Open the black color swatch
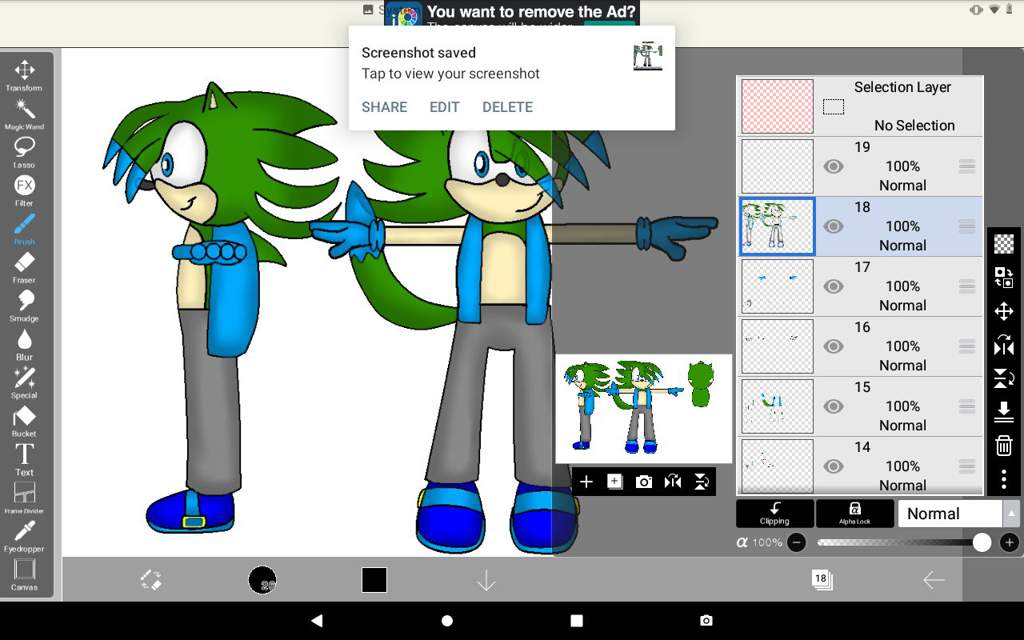 pyautogui.click(x=374, y=580)
